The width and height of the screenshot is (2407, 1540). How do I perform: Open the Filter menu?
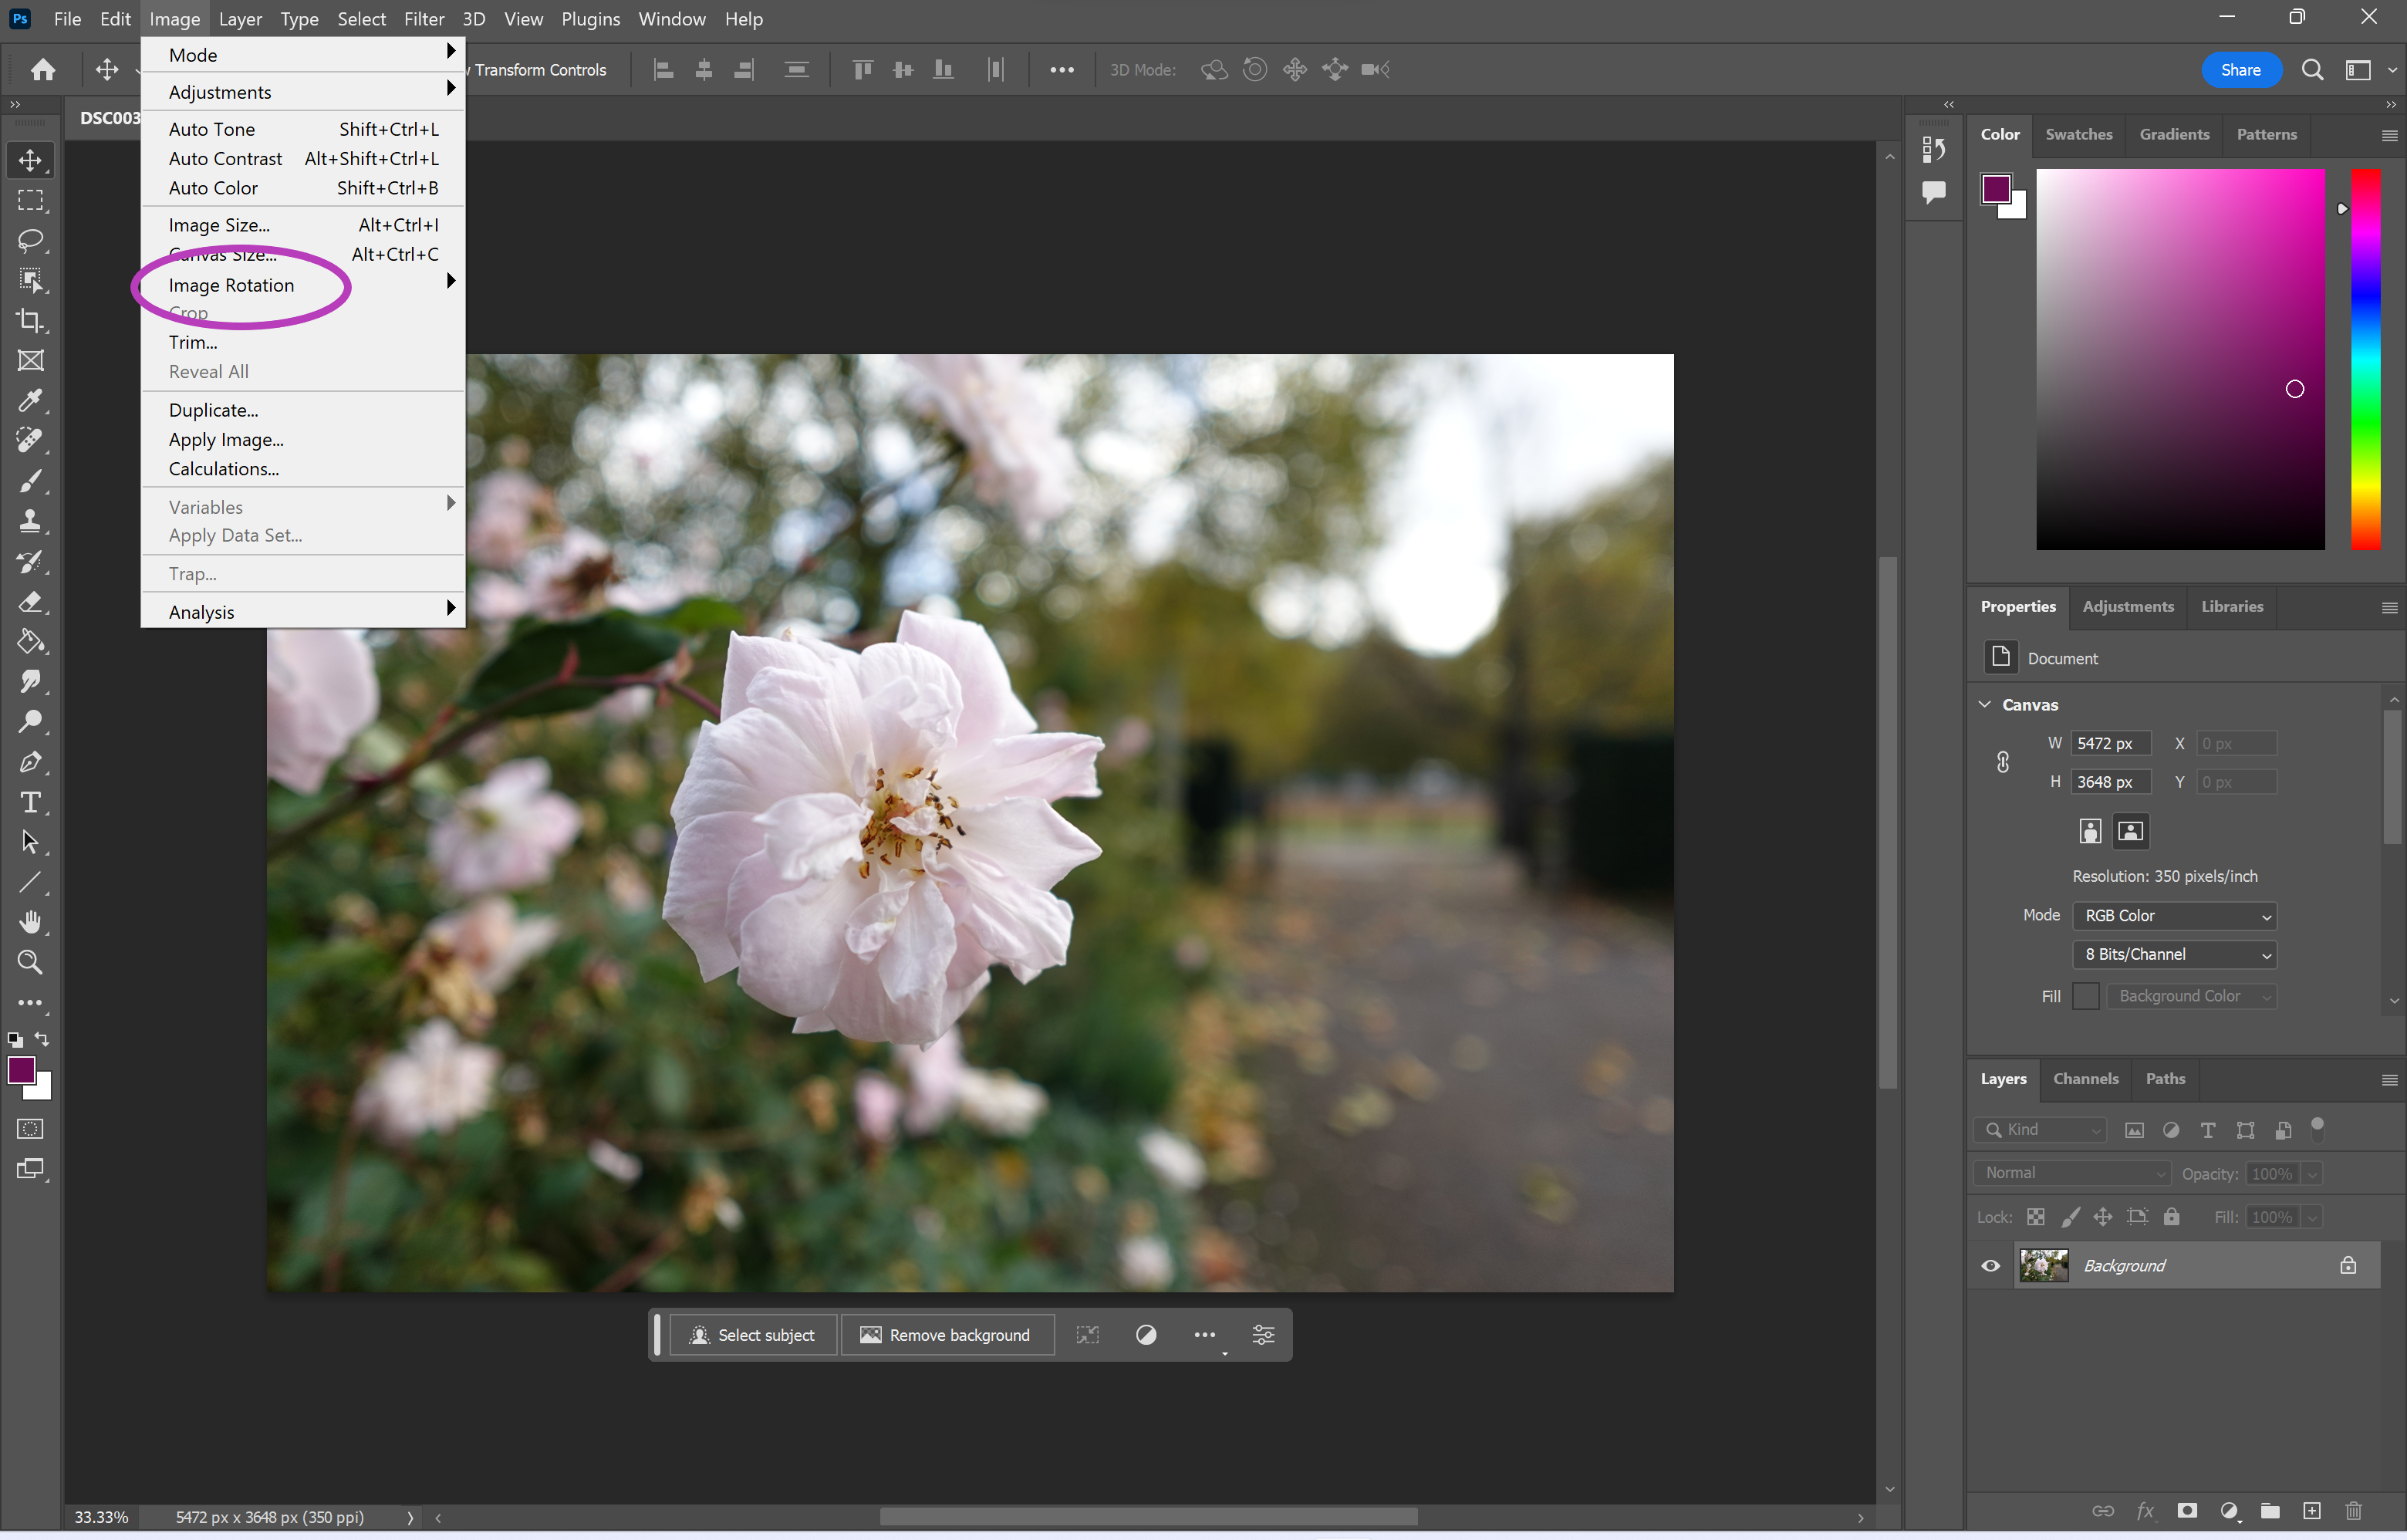tap(424, 19)
